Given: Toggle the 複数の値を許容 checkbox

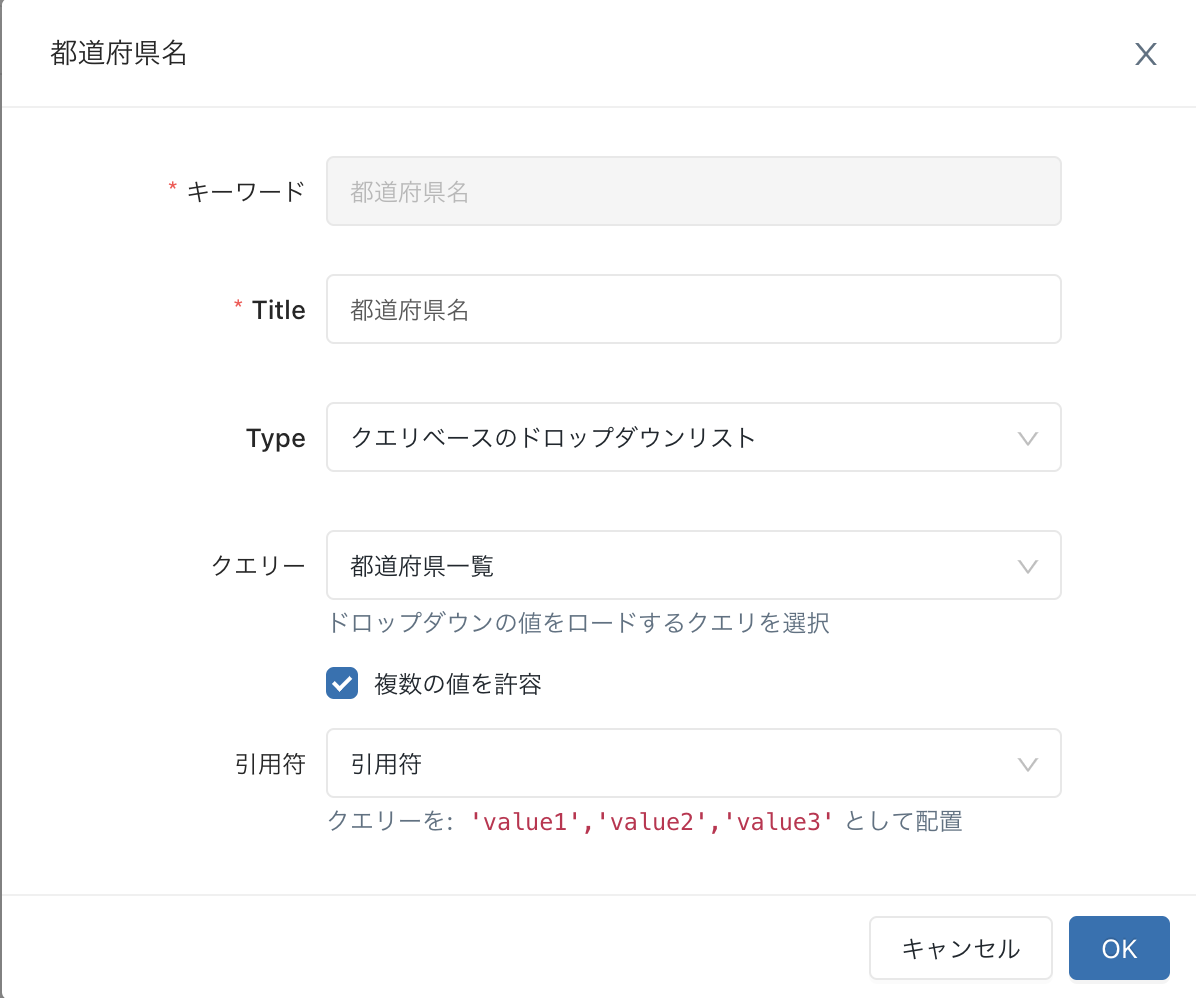Looking at the screenshot, I should [x=342, y=684].
